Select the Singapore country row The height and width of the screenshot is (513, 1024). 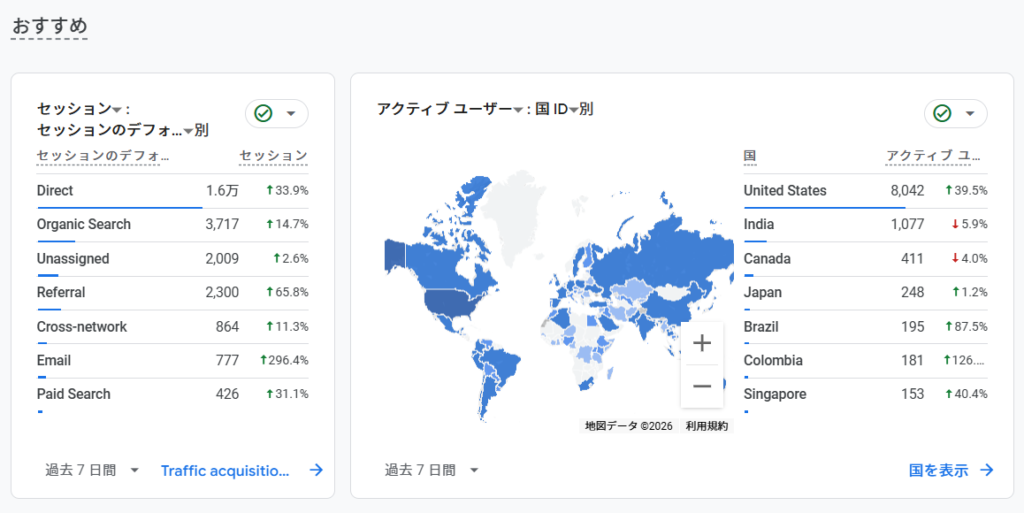tap(865, 396)
